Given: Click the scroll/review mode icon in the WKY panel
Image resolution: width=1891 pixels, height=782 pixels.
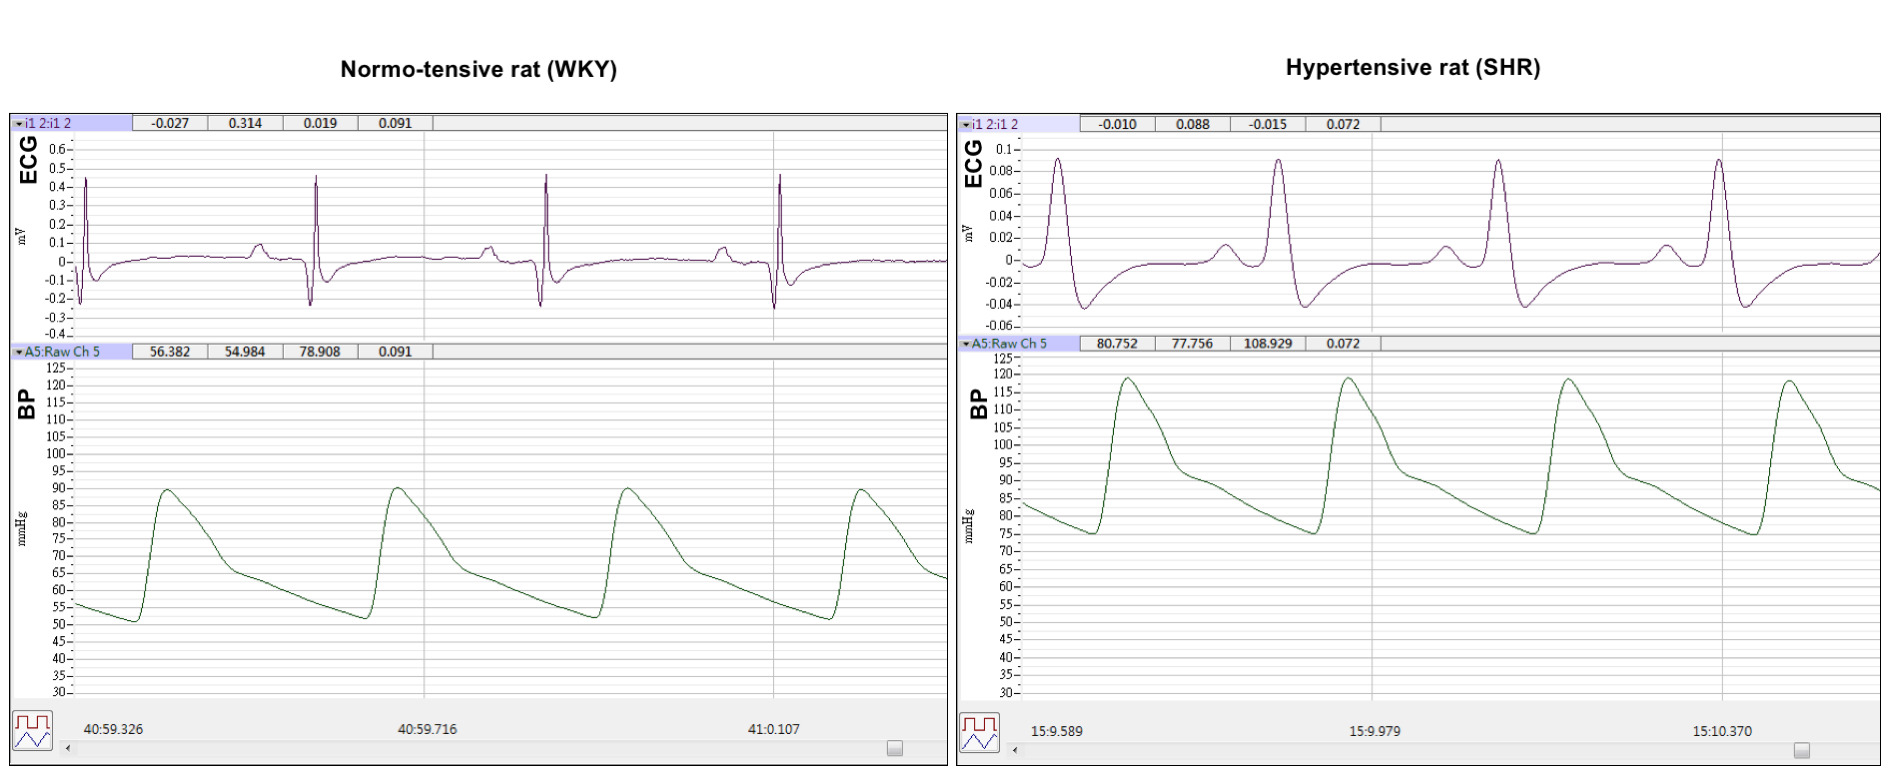Looking at the screenshot, I should [32, 731].
